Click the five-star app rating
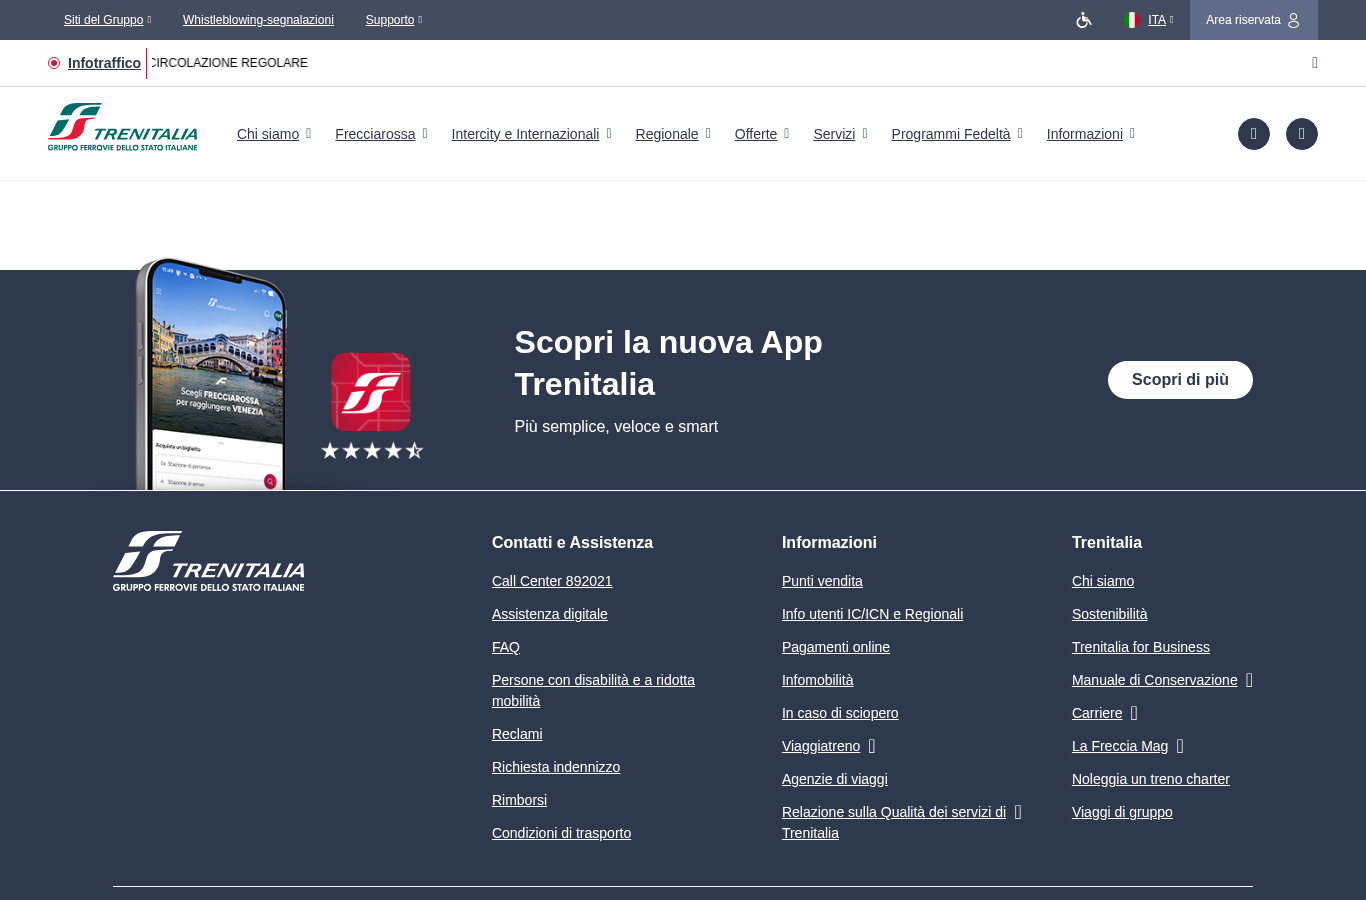The image size is (1366, 900). point(372,451)
